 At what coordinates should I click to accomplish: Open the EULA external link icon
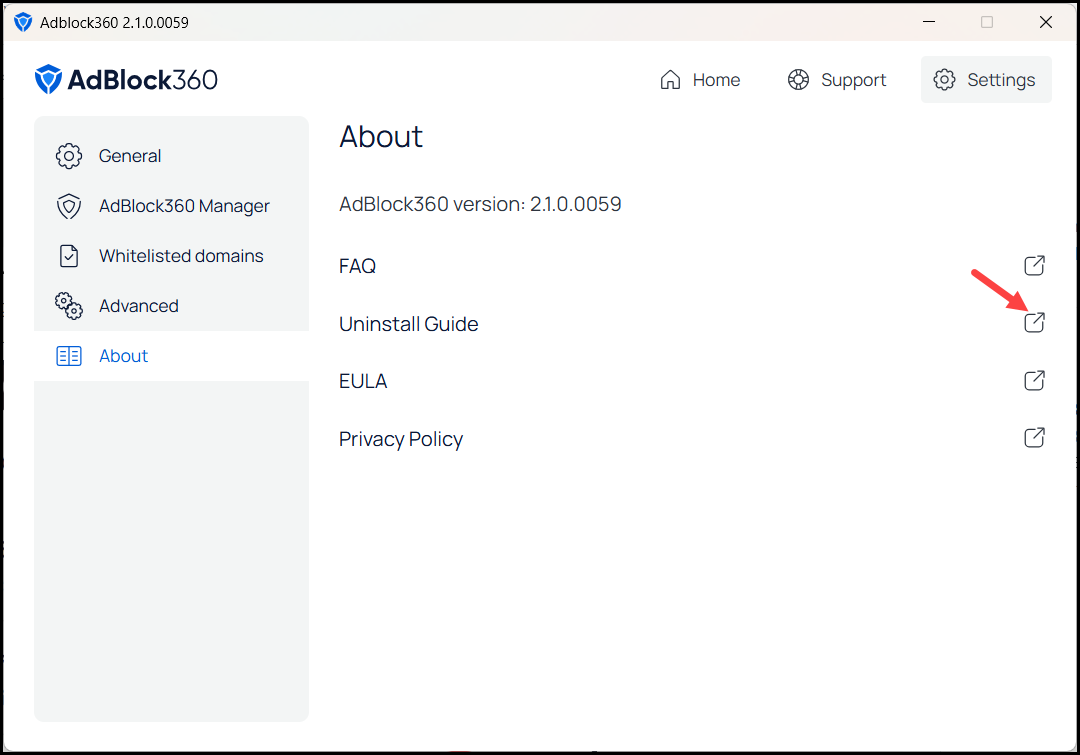pyautogui.click(x=1034, y=380)
